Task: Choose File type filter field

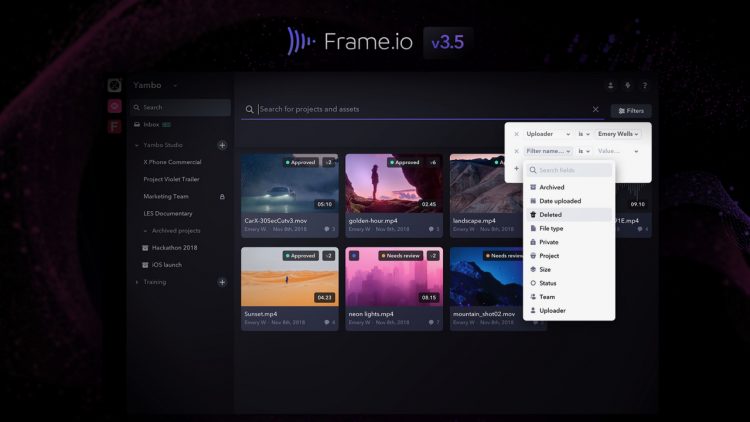Action: click(x=569, y=229)
